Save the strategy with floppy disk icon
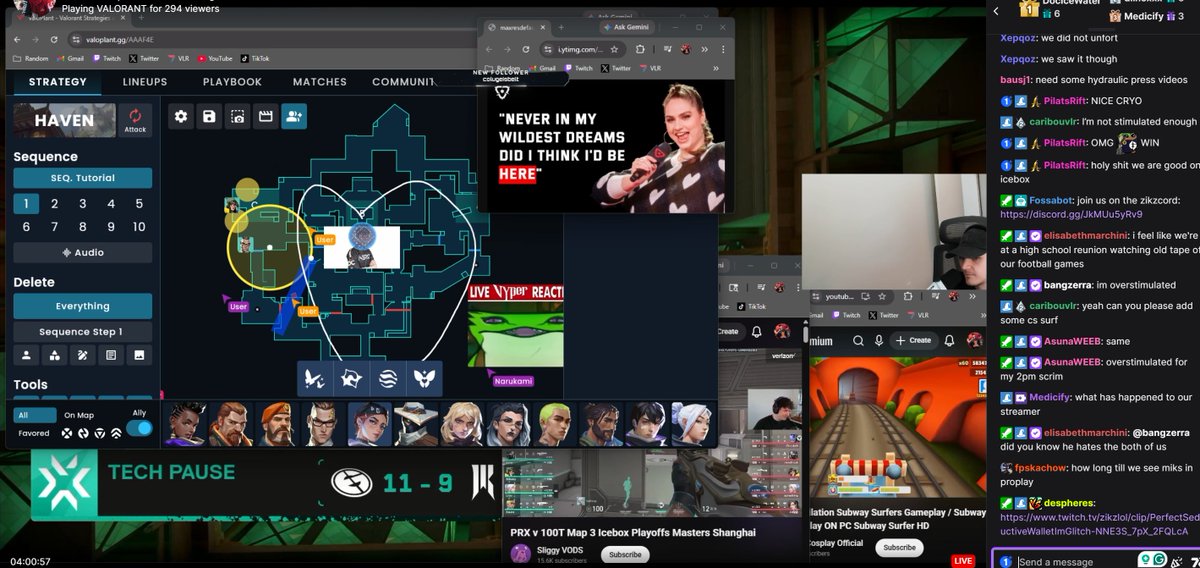 (209, 117)
